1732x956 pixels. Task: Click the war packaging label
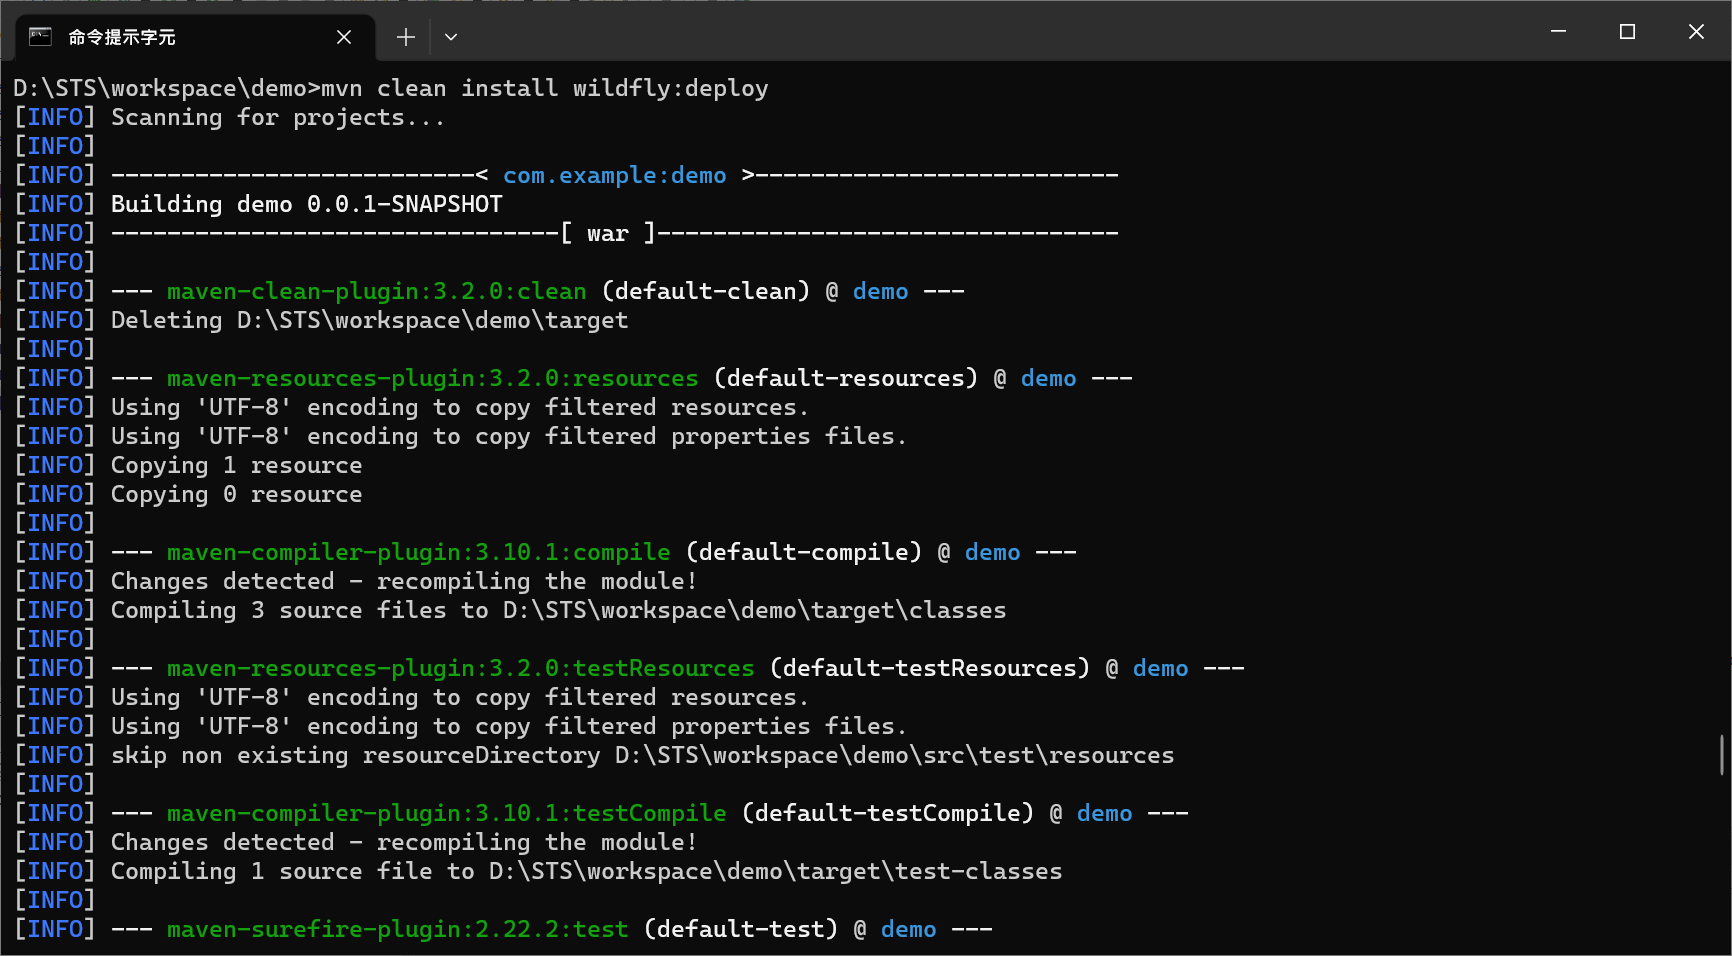(606, 233)
